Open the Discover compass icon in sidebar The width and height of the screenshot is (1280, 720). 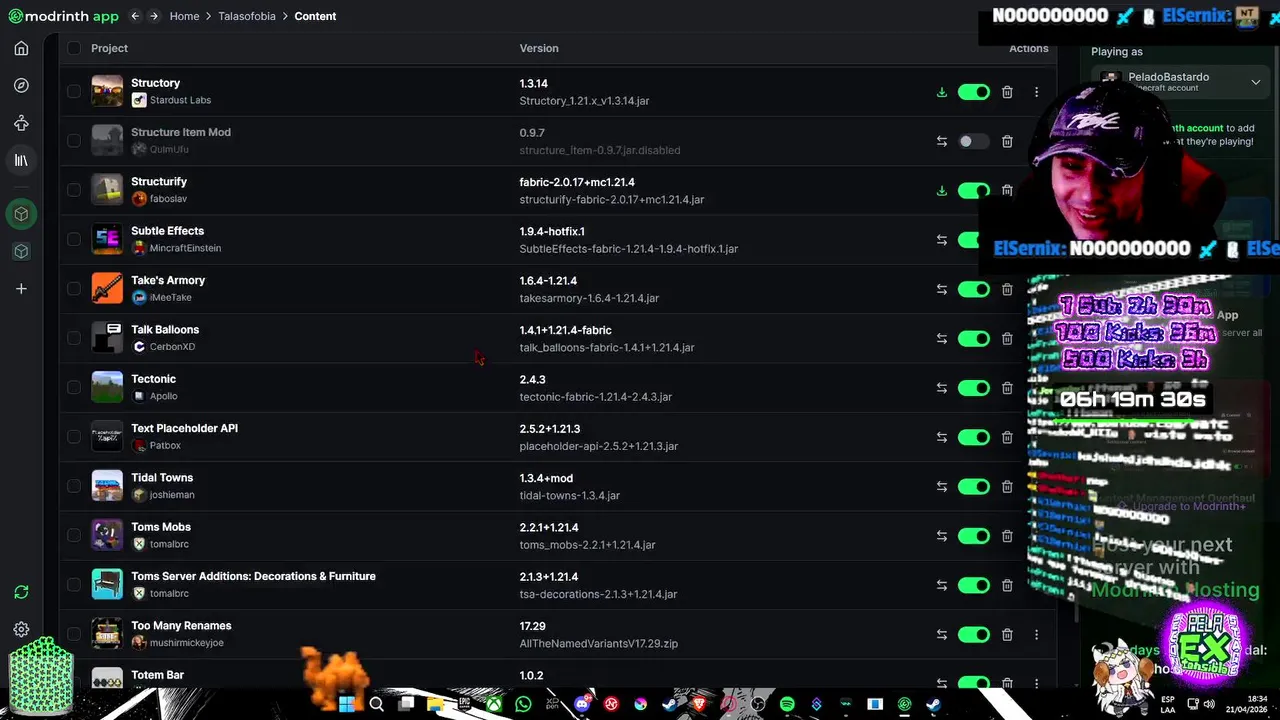pyautogui.click(x=21, y=86)
